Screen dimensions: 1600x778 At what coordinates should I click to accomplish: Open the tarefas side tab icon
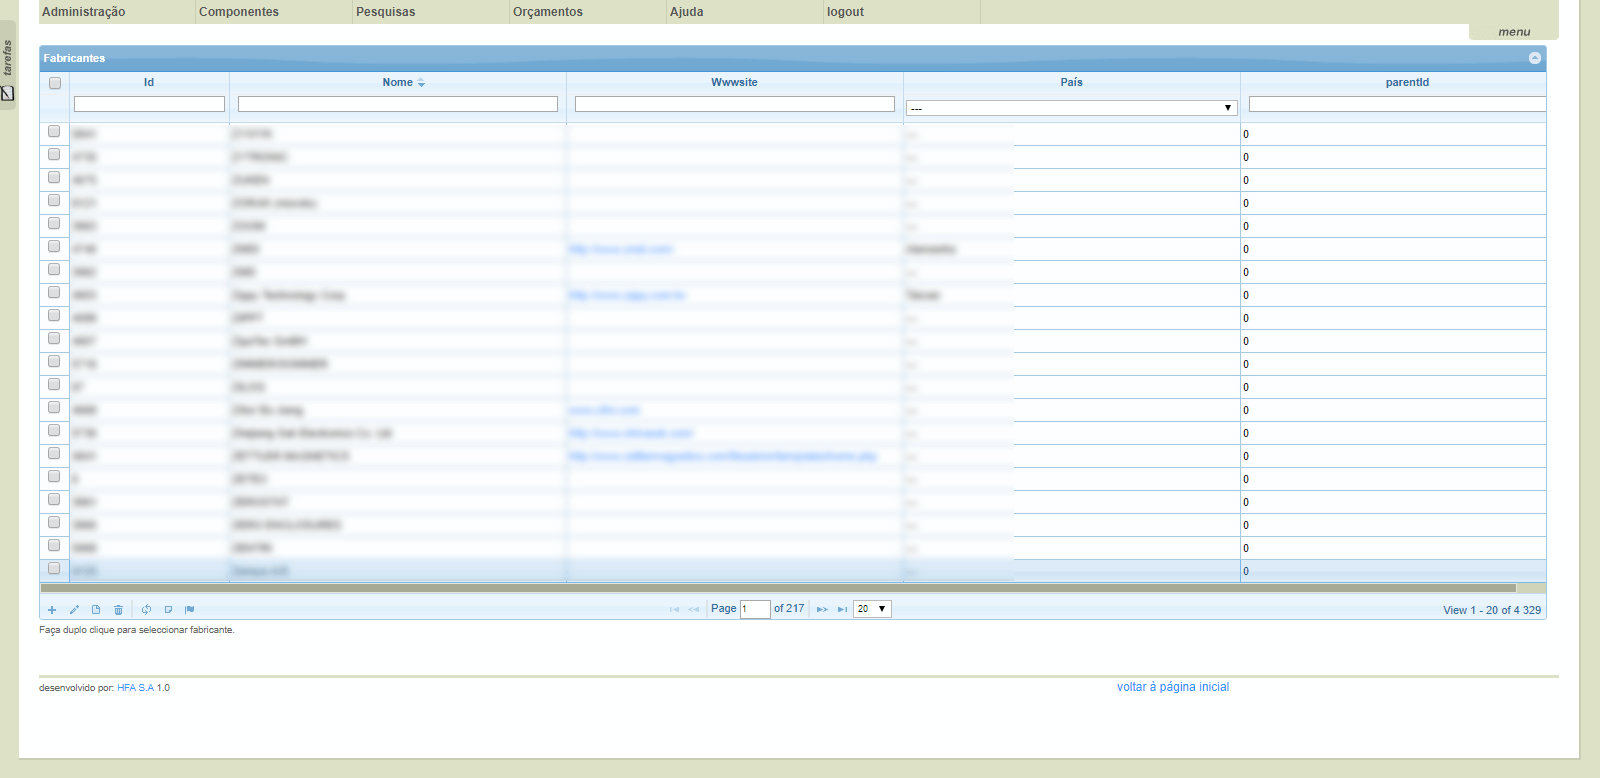pos(8,93)
